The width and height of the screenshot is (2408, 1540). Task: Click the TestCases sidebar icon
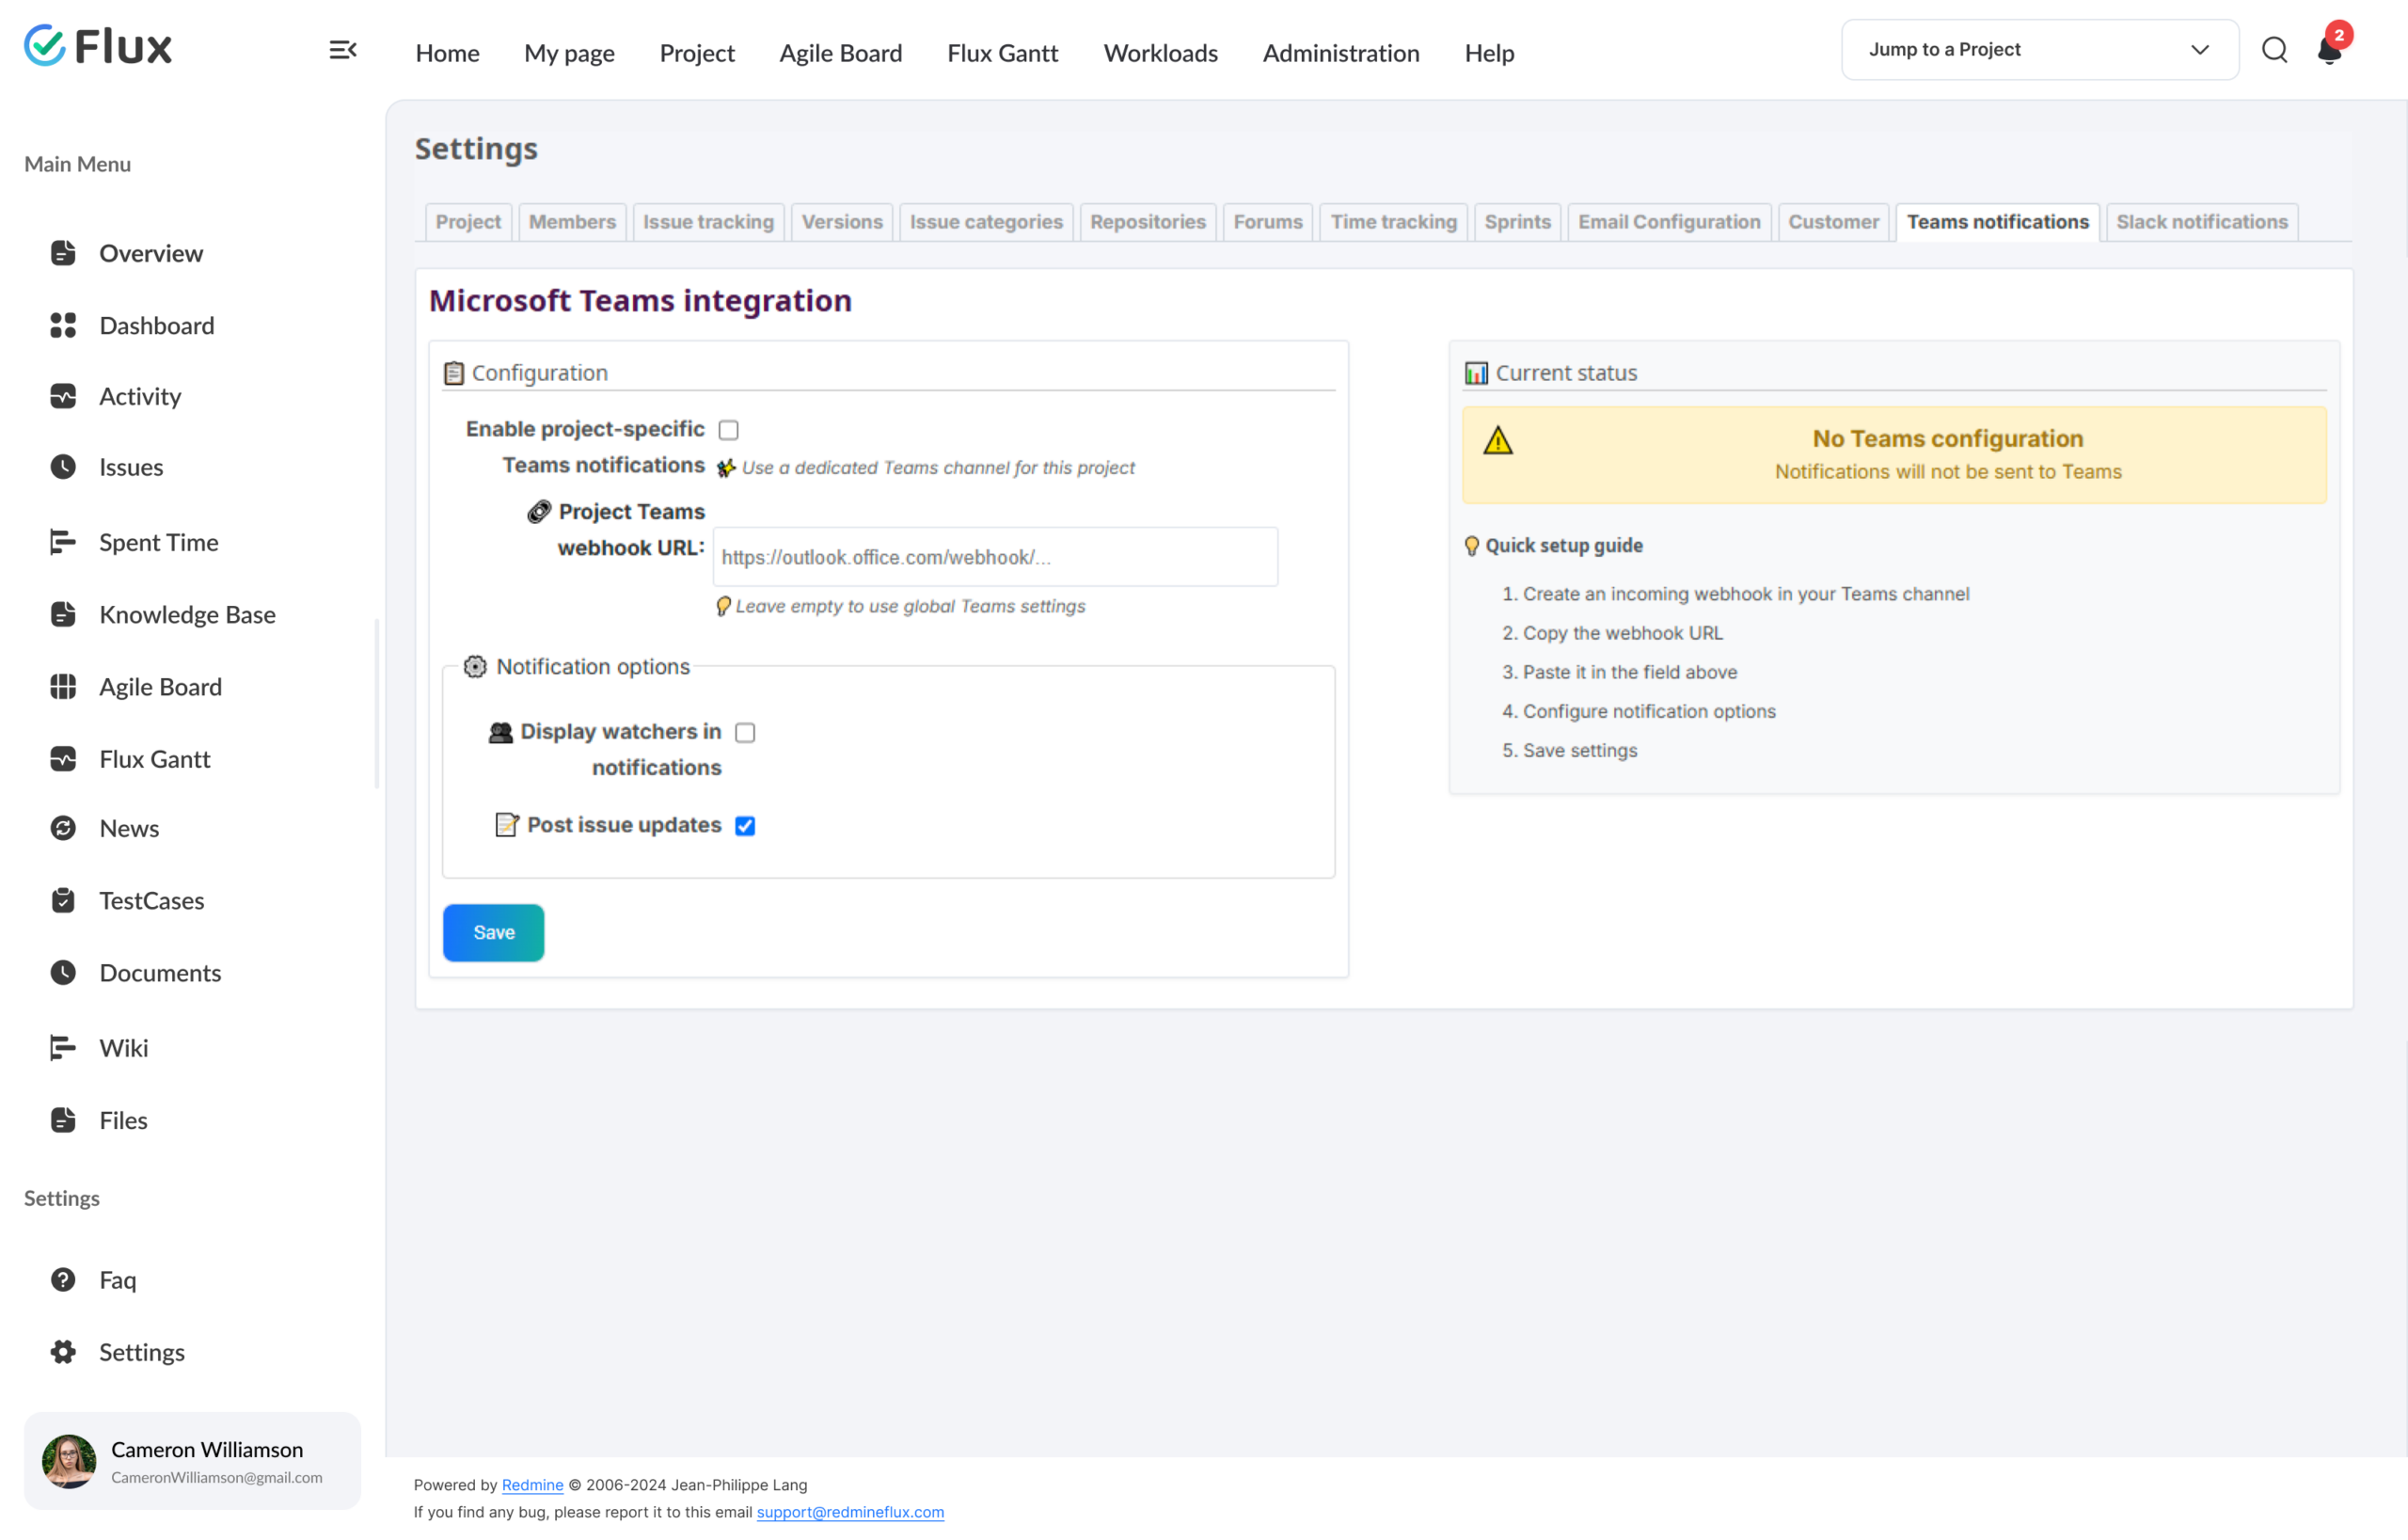(63, 901)
